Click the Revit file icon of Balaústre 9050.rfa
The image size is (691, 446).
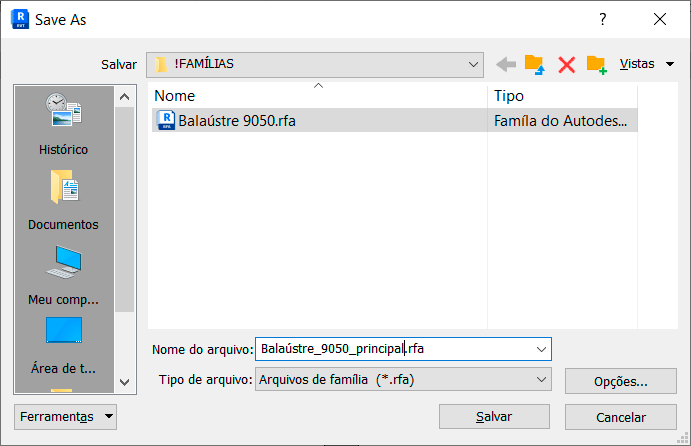pyautogui.click(x=165, y=121)
